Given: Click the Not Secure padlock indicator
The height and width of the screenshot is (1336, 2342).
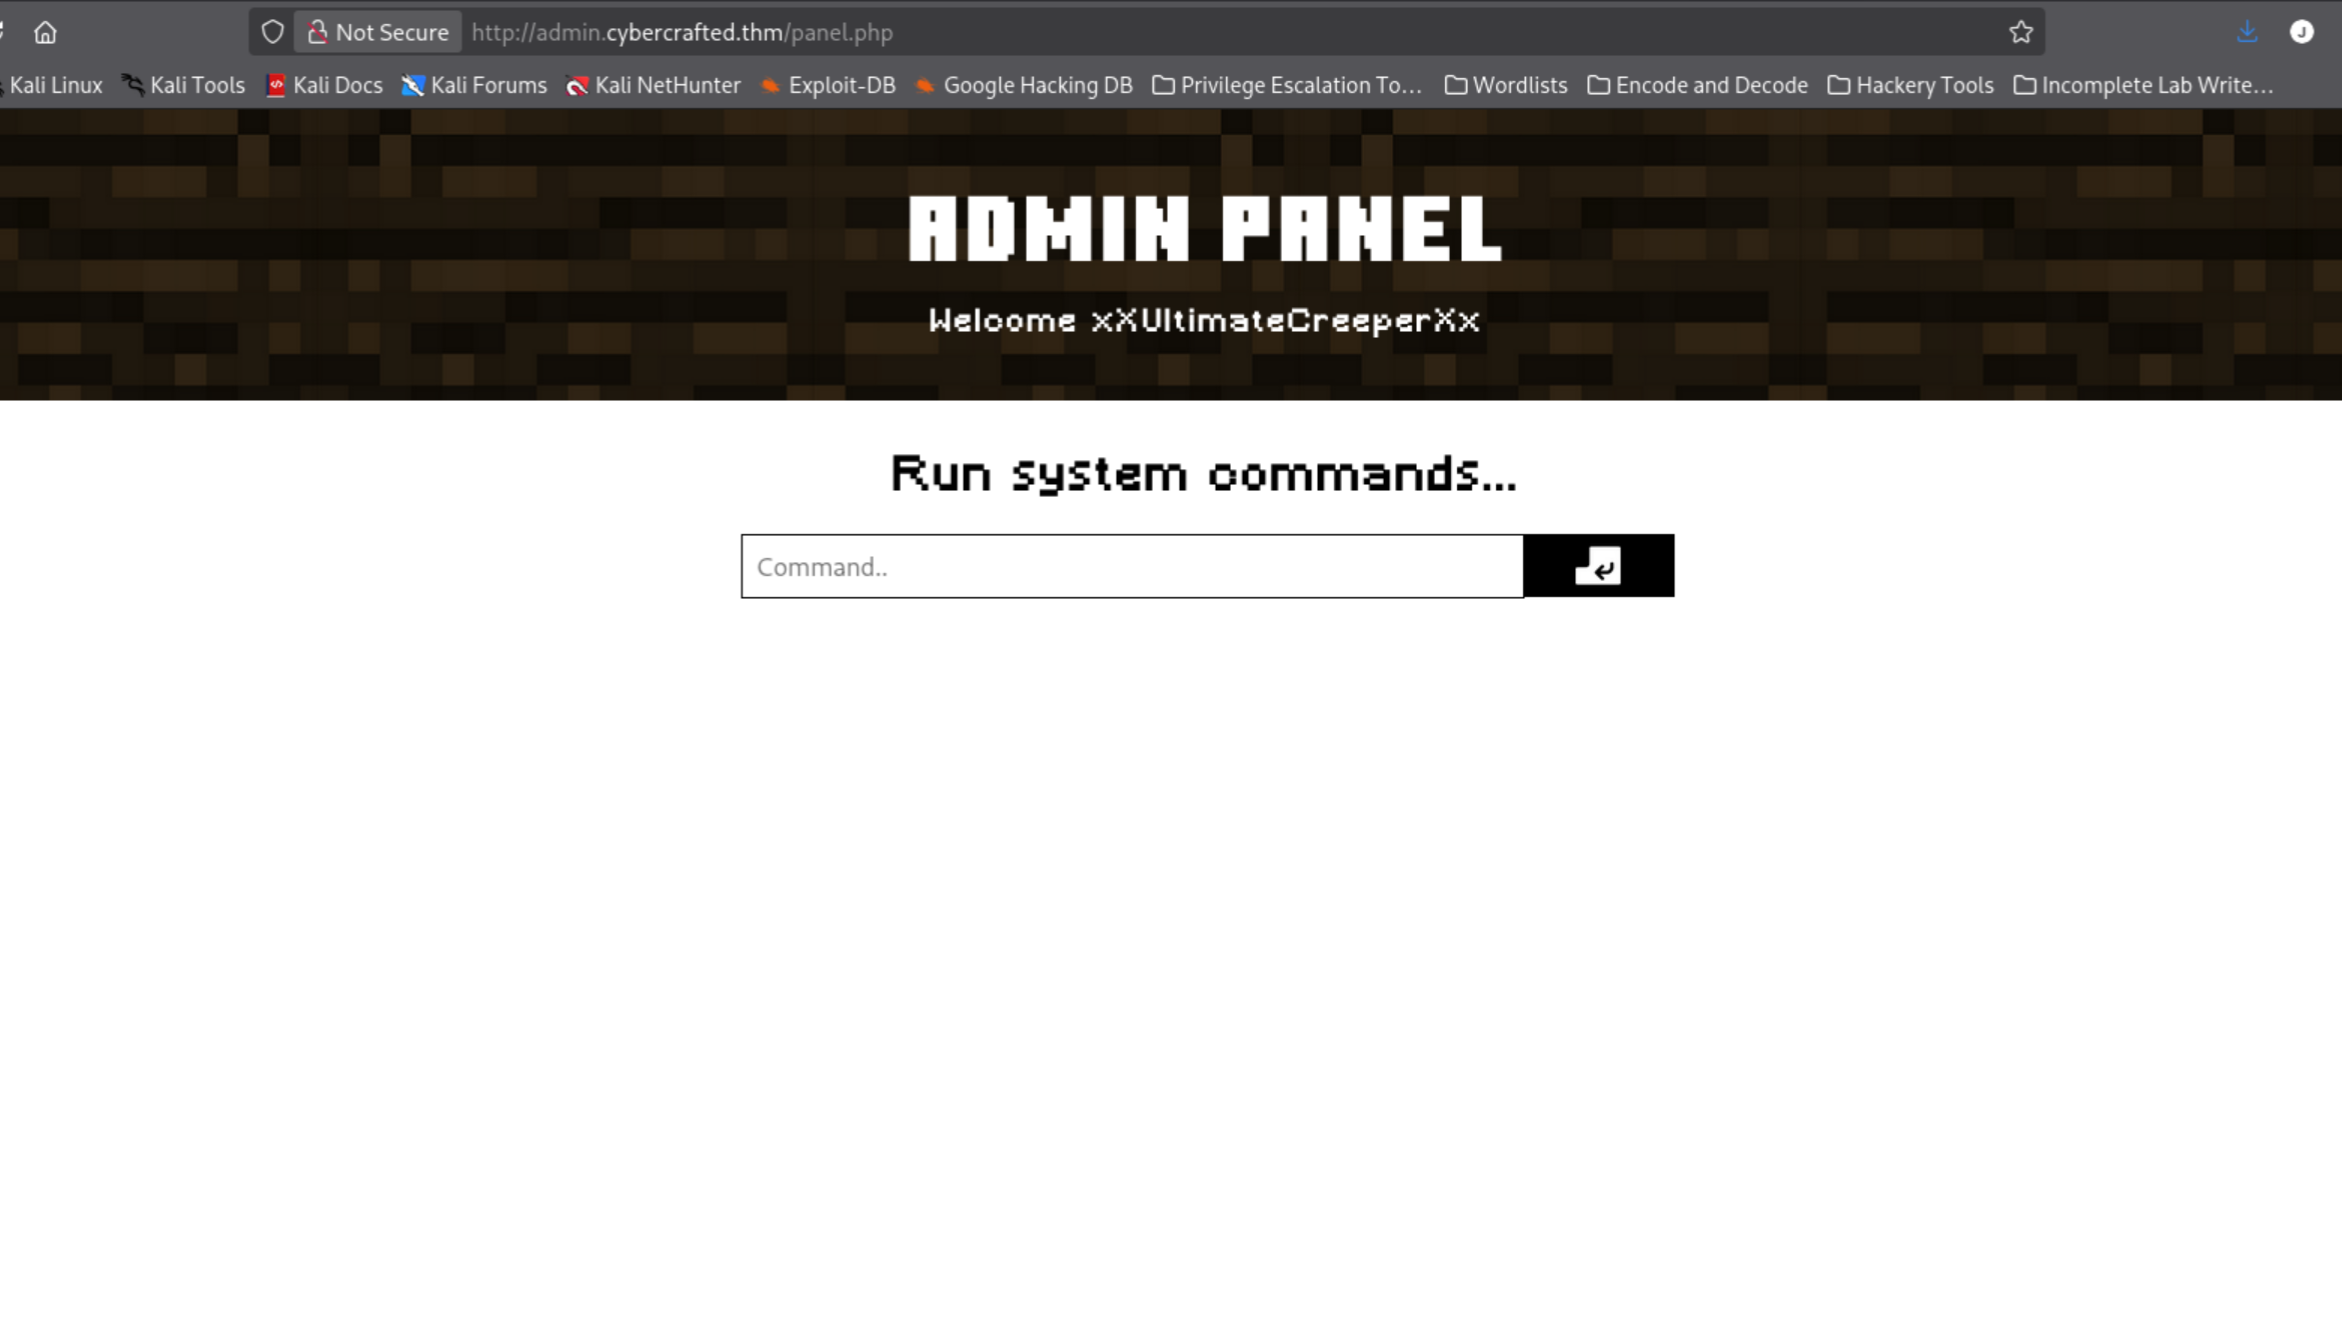Looking at the screenshot, I should 379,33.
